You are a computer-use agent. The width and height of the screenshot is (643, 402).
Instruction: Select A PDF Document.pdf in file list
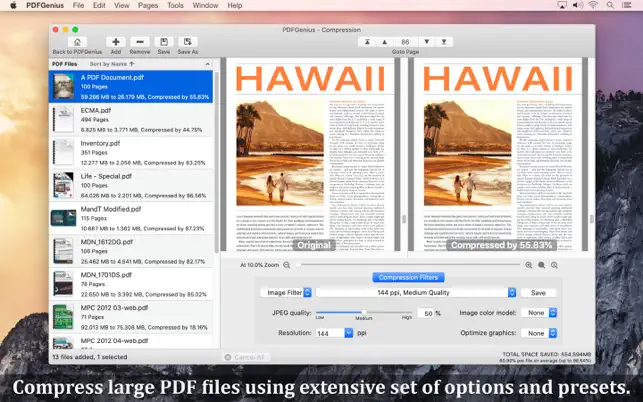pos(131,87)
